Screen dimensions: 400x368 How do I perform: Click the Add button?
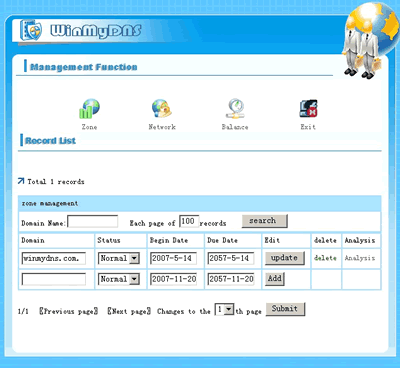coord(275,279)
